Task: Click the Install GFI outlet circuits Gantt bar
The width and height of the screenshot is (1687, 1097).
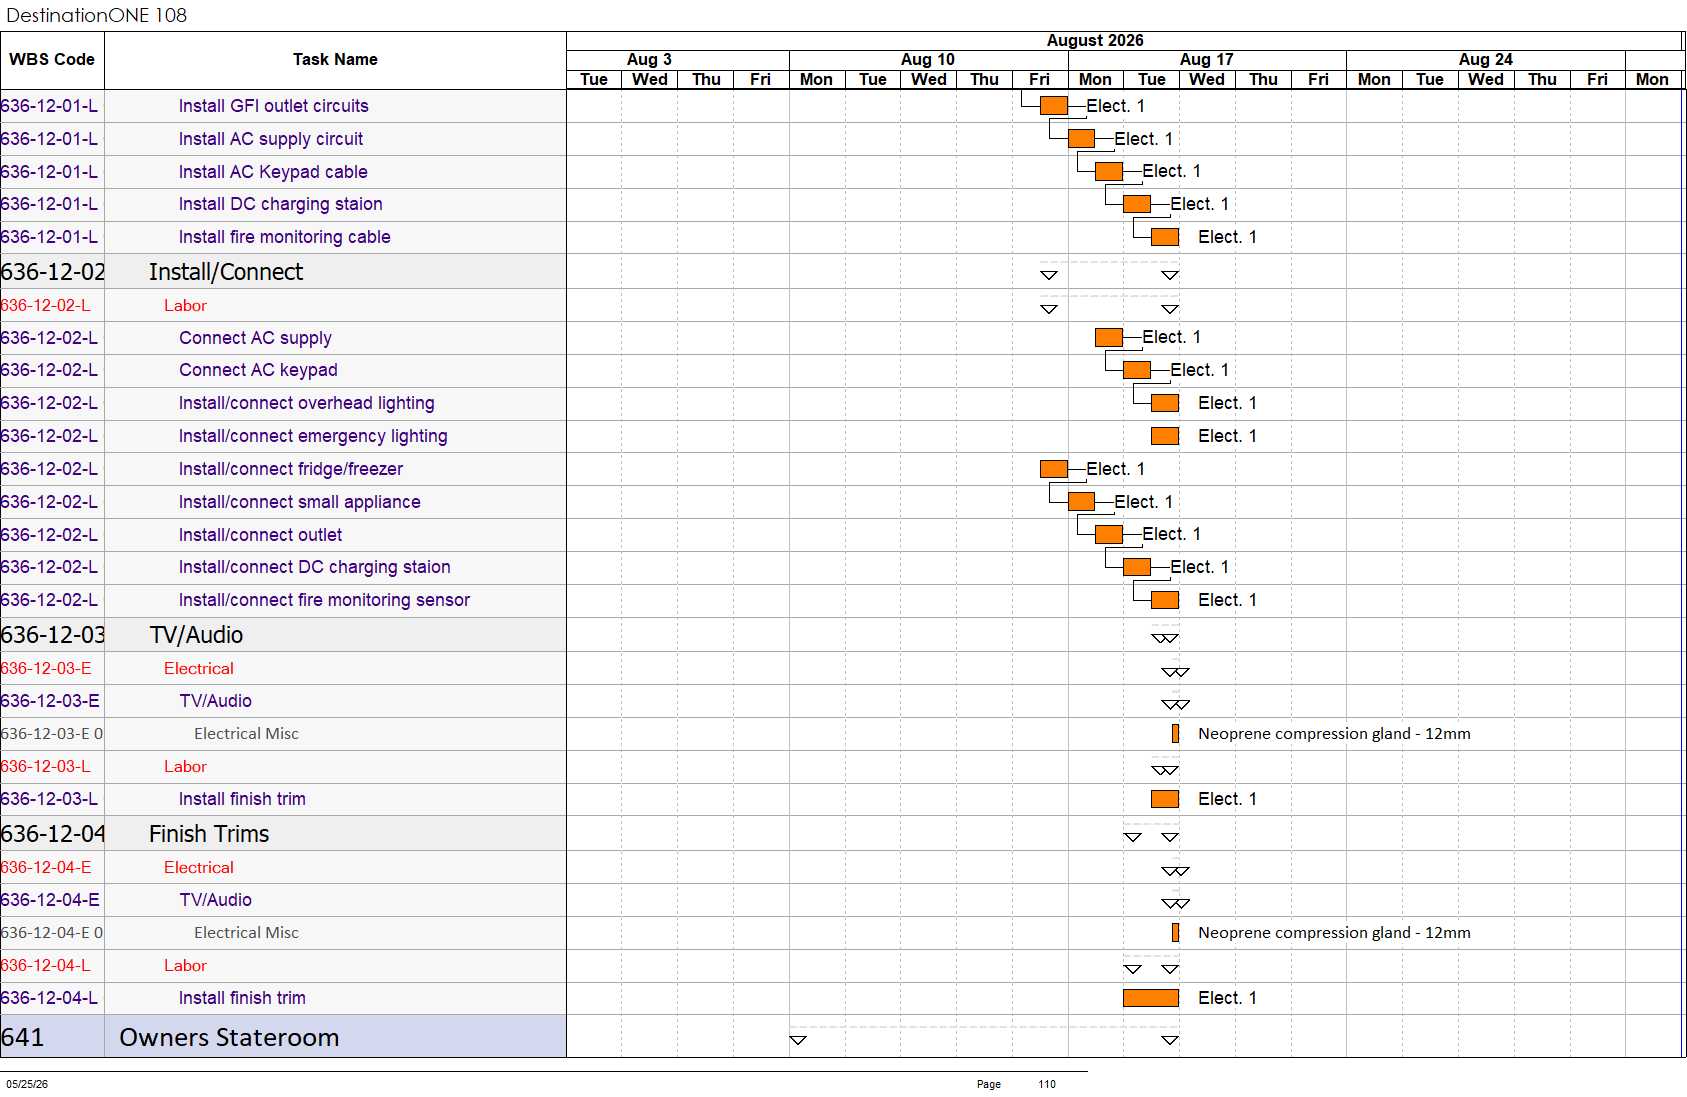Action: [1053, 105]
